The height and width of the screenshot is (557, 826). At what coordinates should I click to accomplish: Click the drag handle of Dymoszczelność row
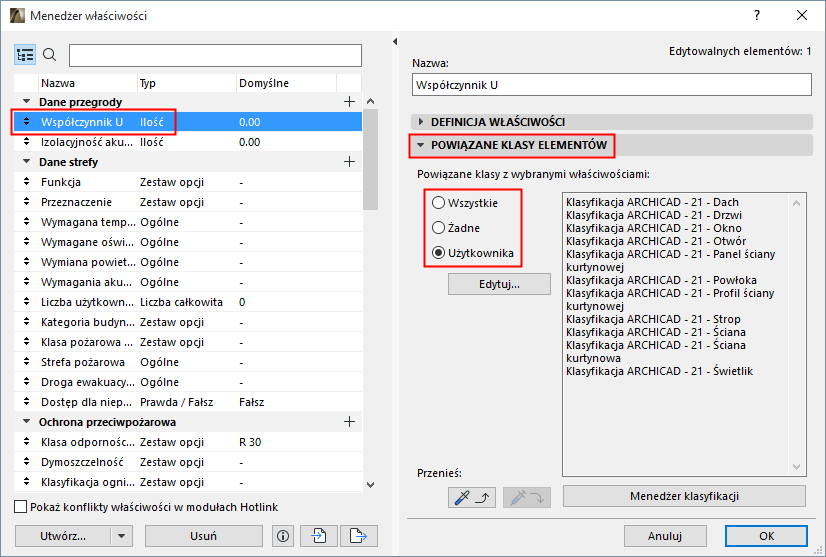pos(26,462)
